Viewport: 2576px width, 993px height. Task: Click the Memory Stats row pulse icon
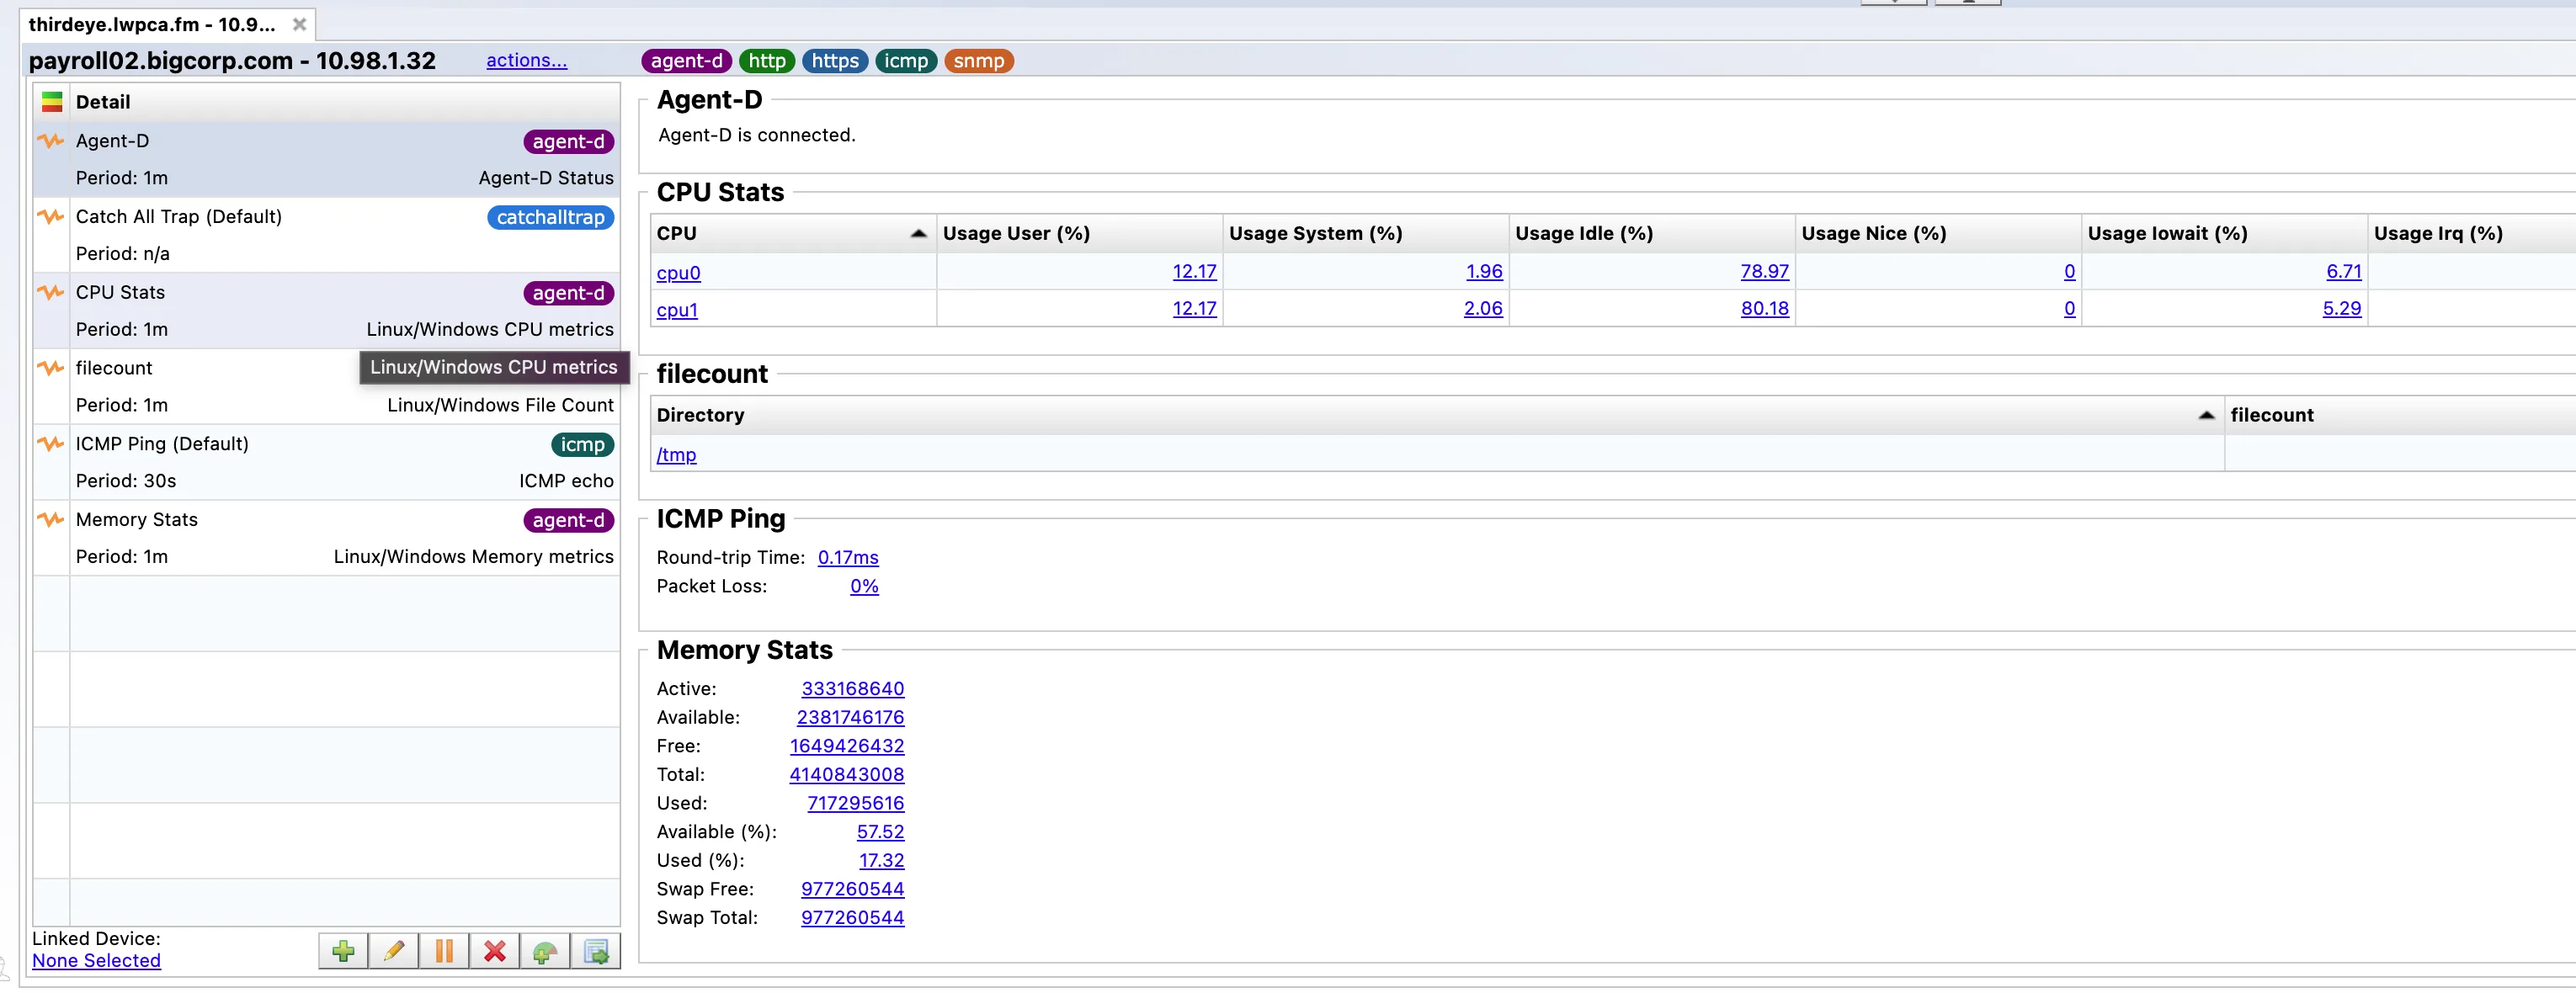point(51,519)
